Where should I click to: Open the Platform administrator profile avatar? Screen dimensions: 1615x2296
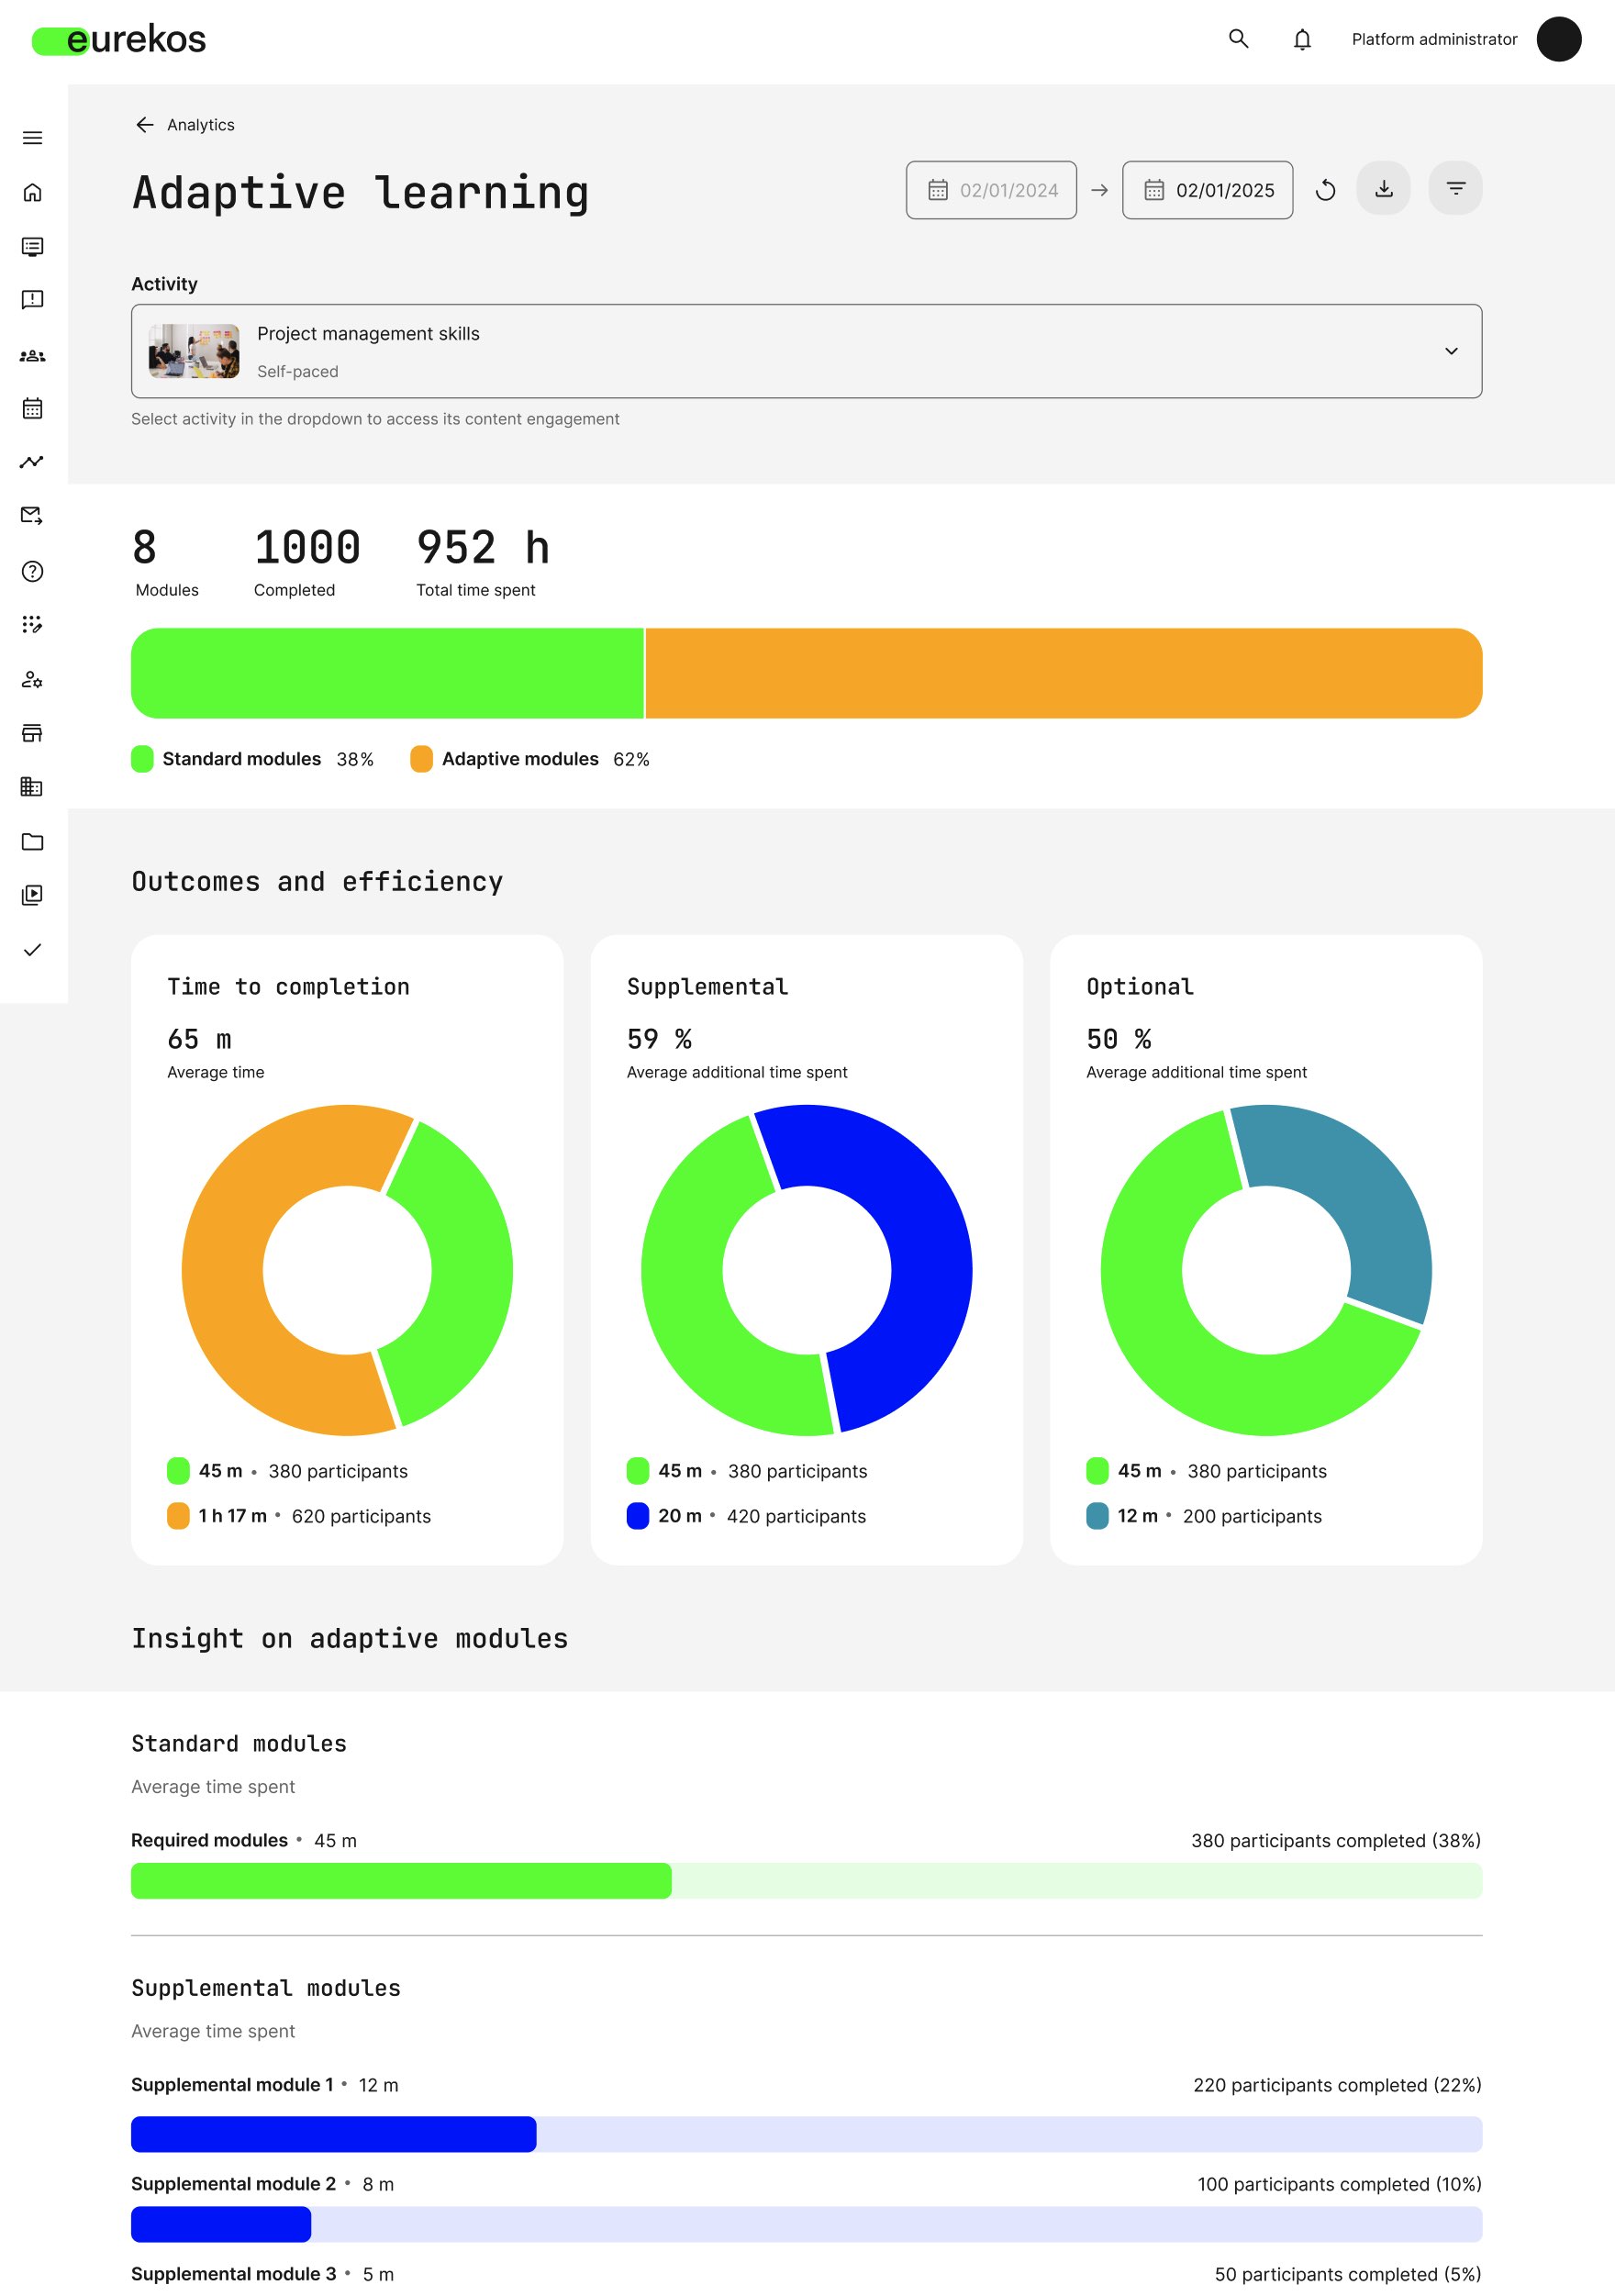tap(1558, 40)
